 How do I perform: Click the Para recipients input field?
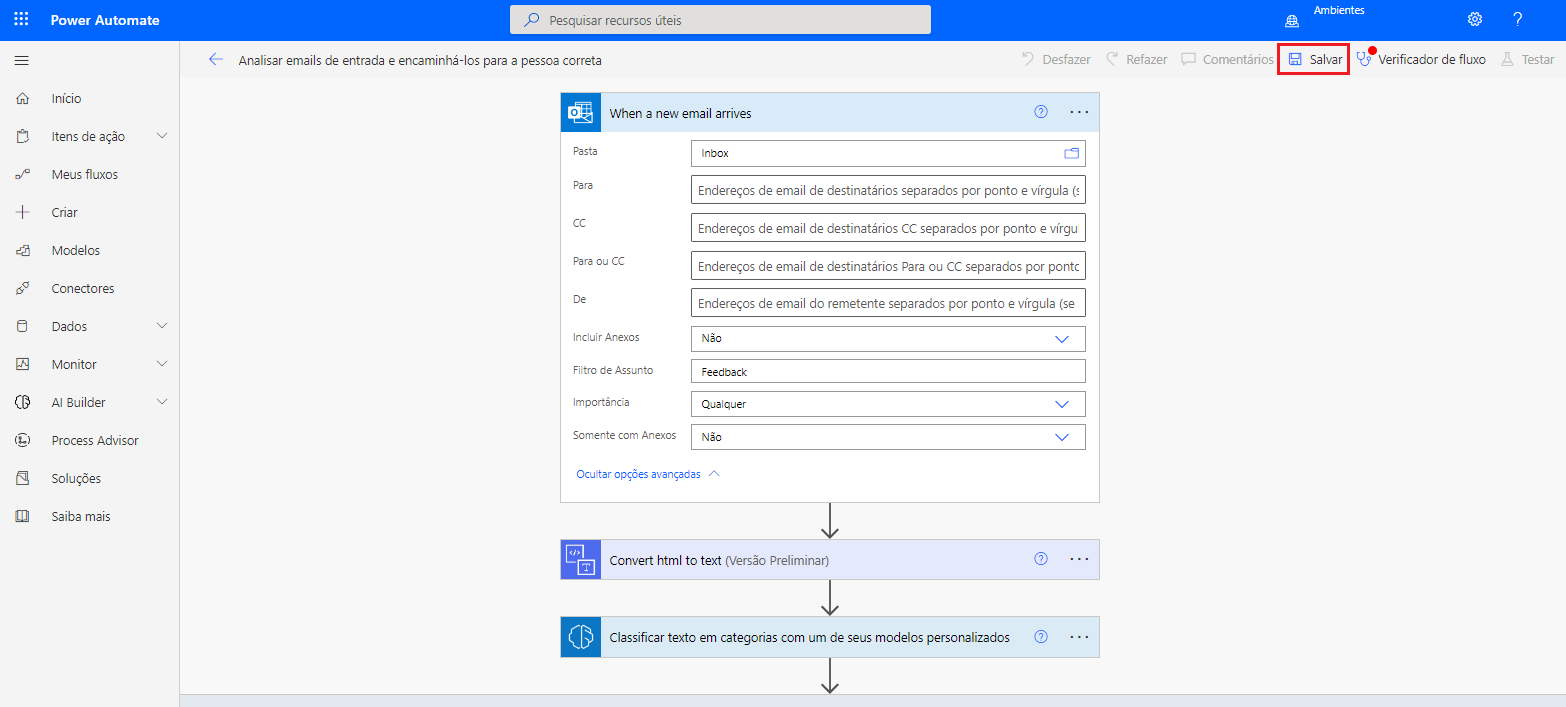click(888, 190)
